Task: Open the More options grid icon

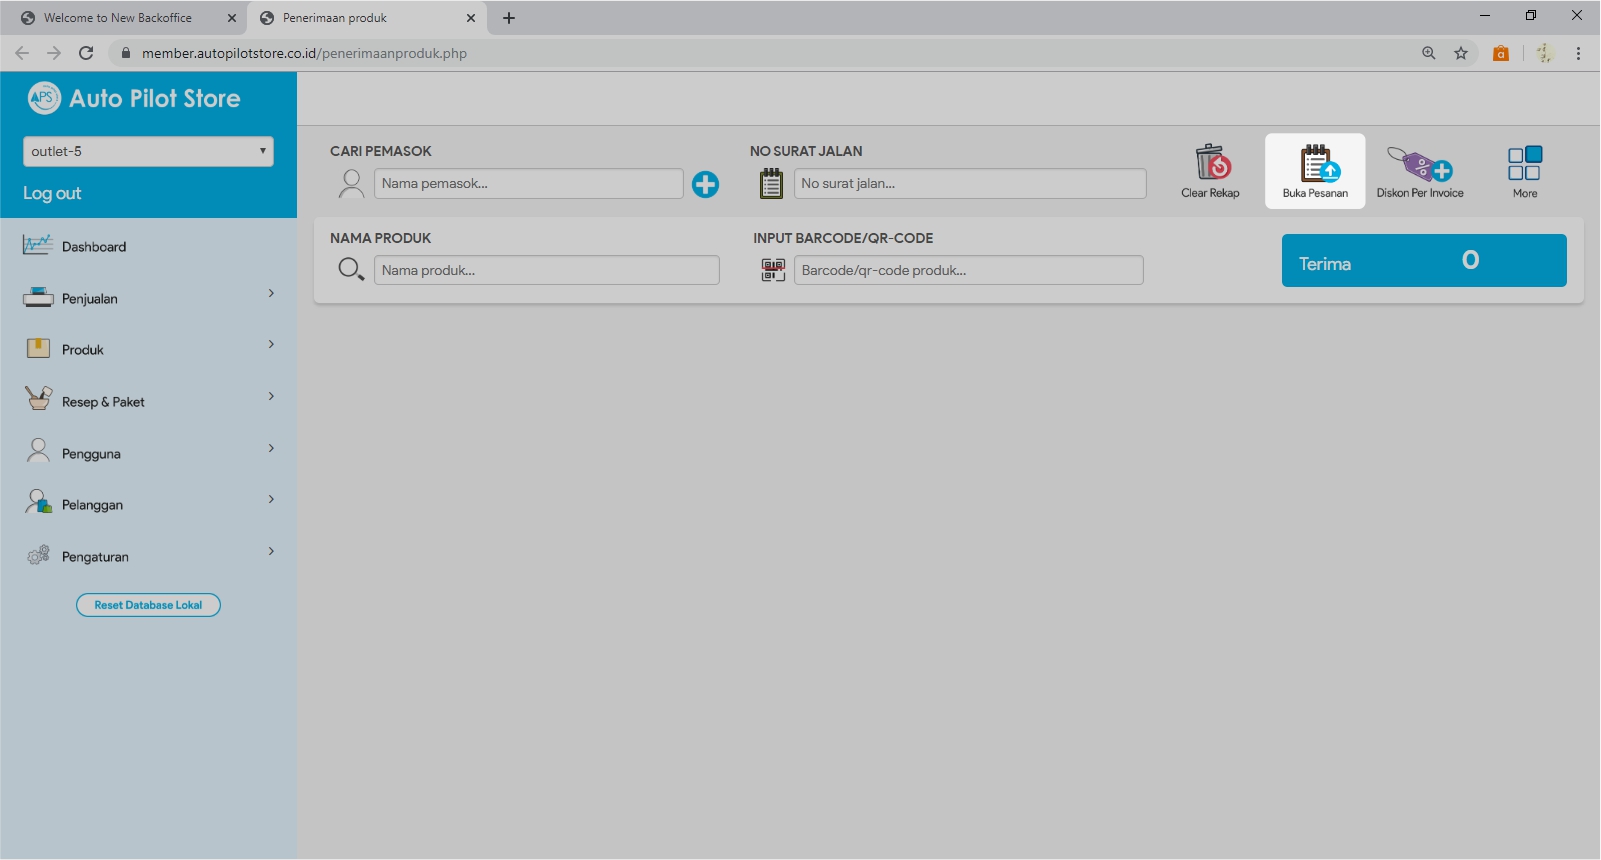Action: point(1524,164)
